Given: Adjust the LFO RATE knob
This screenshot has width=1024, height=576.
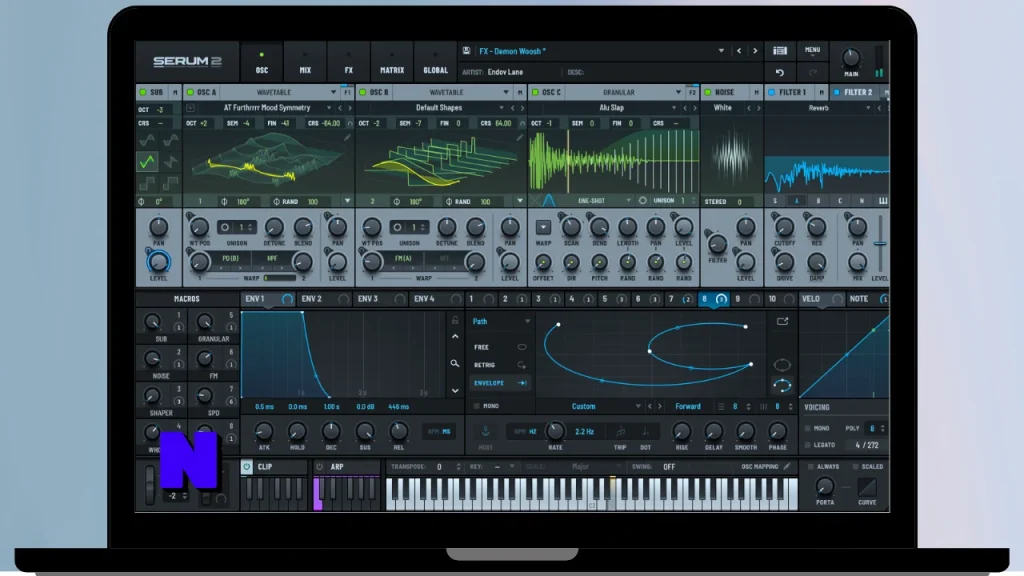Looking at the screenshot, I should click(x=555, y=431).
